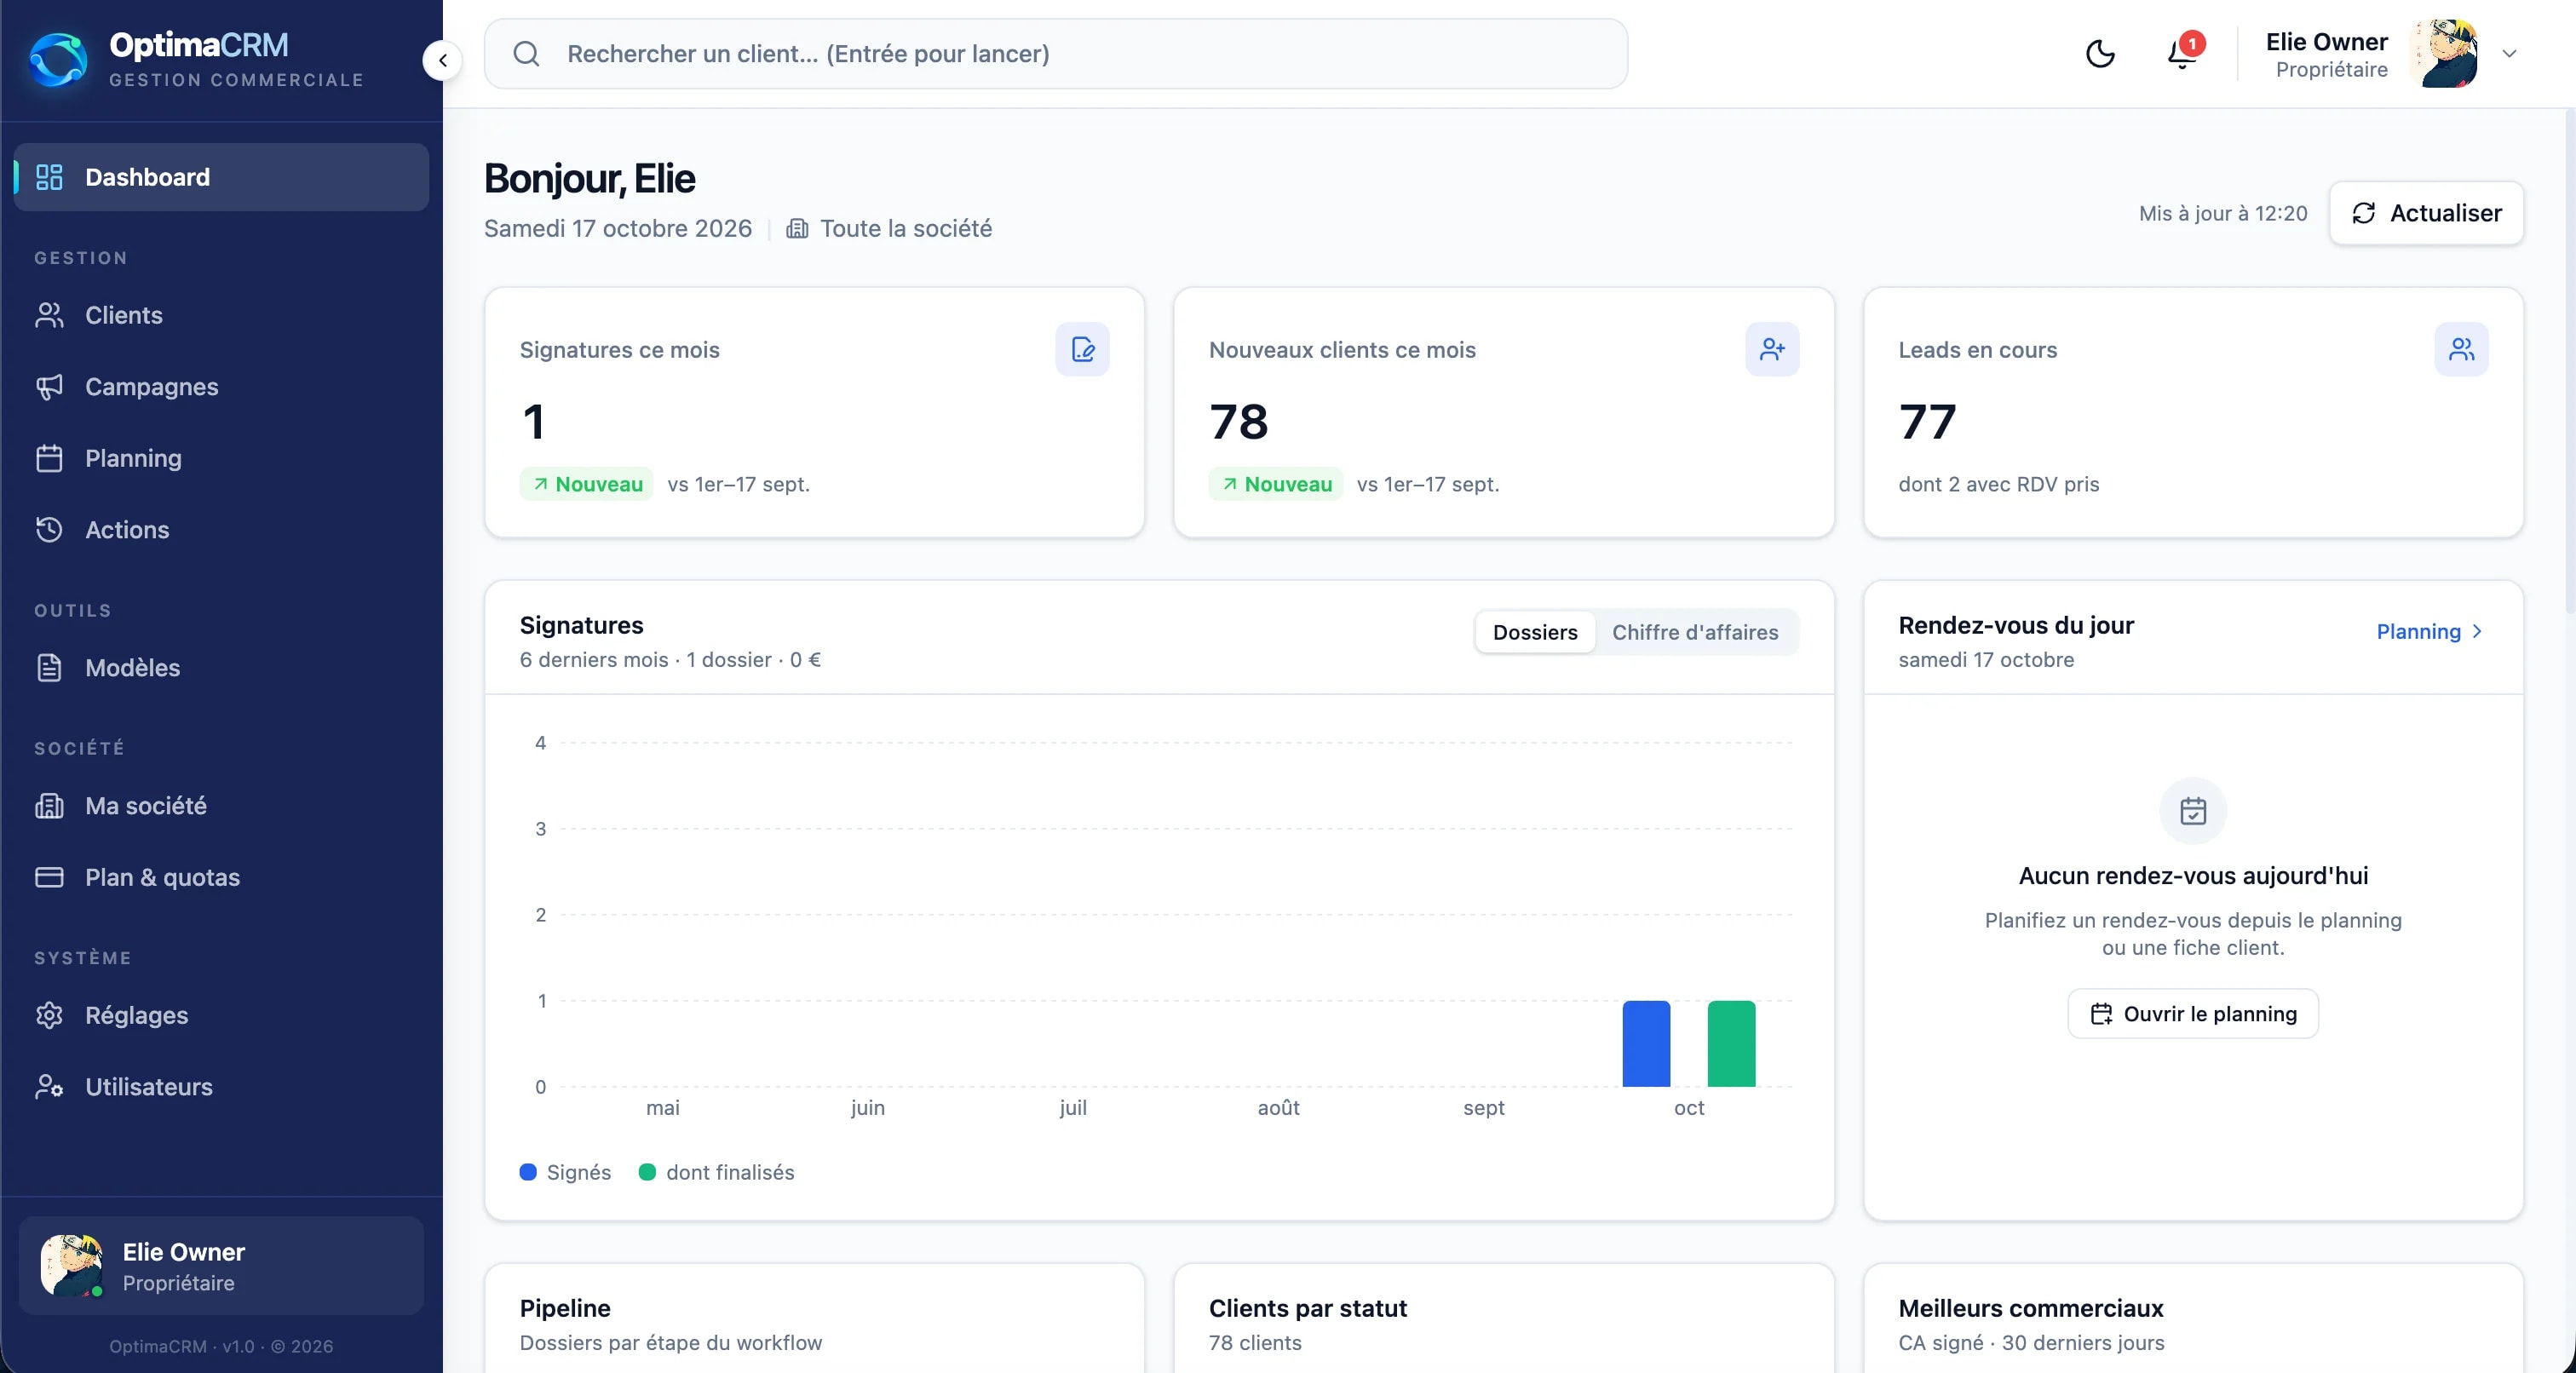Open Campagnes from the sidebar
The image size is (2576, 1373).
click(x=221, y=387)
